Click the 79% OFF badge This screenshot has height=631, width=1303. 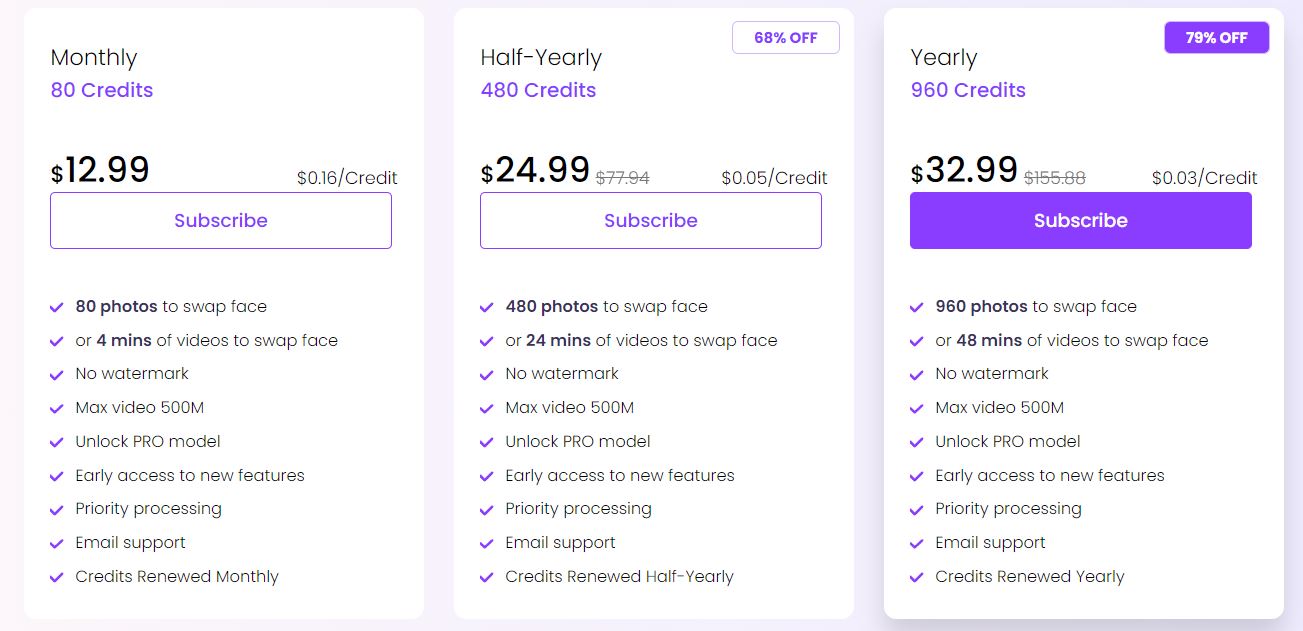(1216, 38)
